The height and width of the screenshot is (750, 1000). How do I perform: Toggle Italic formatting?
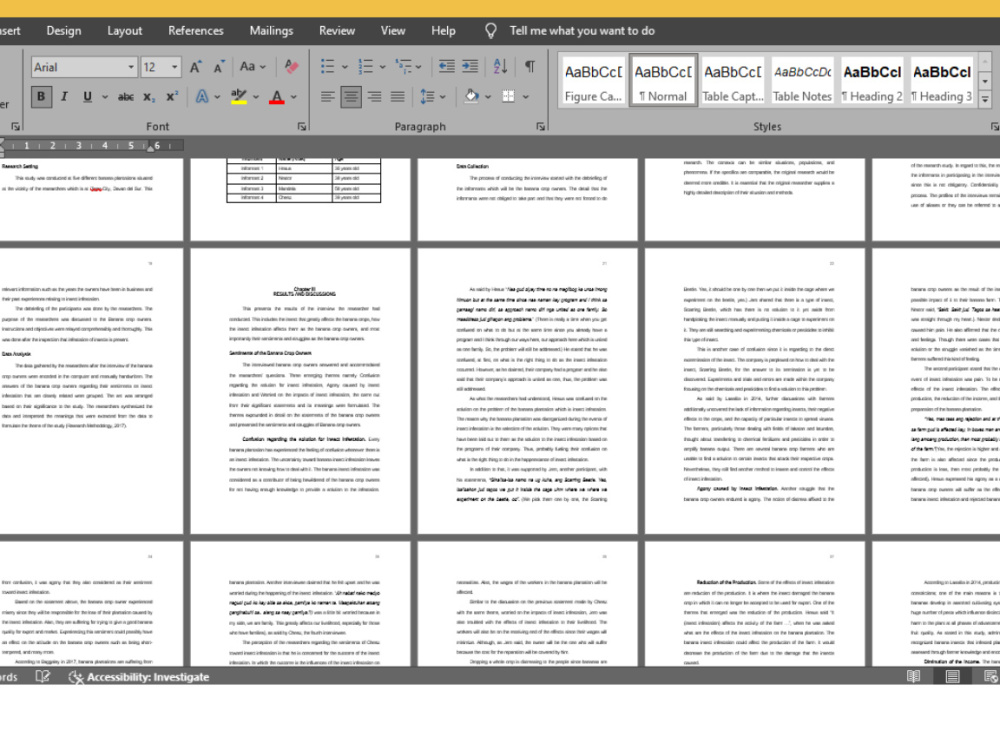64,97
